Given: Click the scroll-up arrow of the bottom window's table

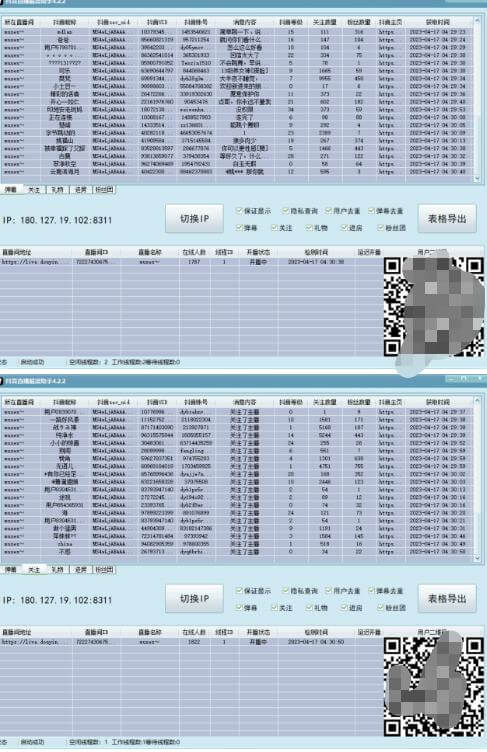Looking at the screenshot, I should pos(477,400).
